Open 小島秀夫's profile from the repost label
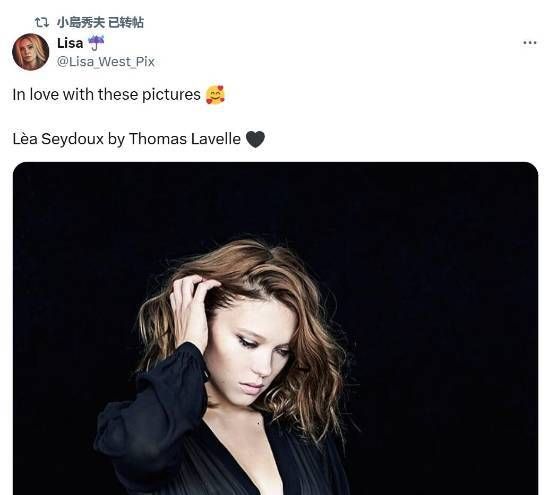The image size is (550, 495). pos(81,23)
